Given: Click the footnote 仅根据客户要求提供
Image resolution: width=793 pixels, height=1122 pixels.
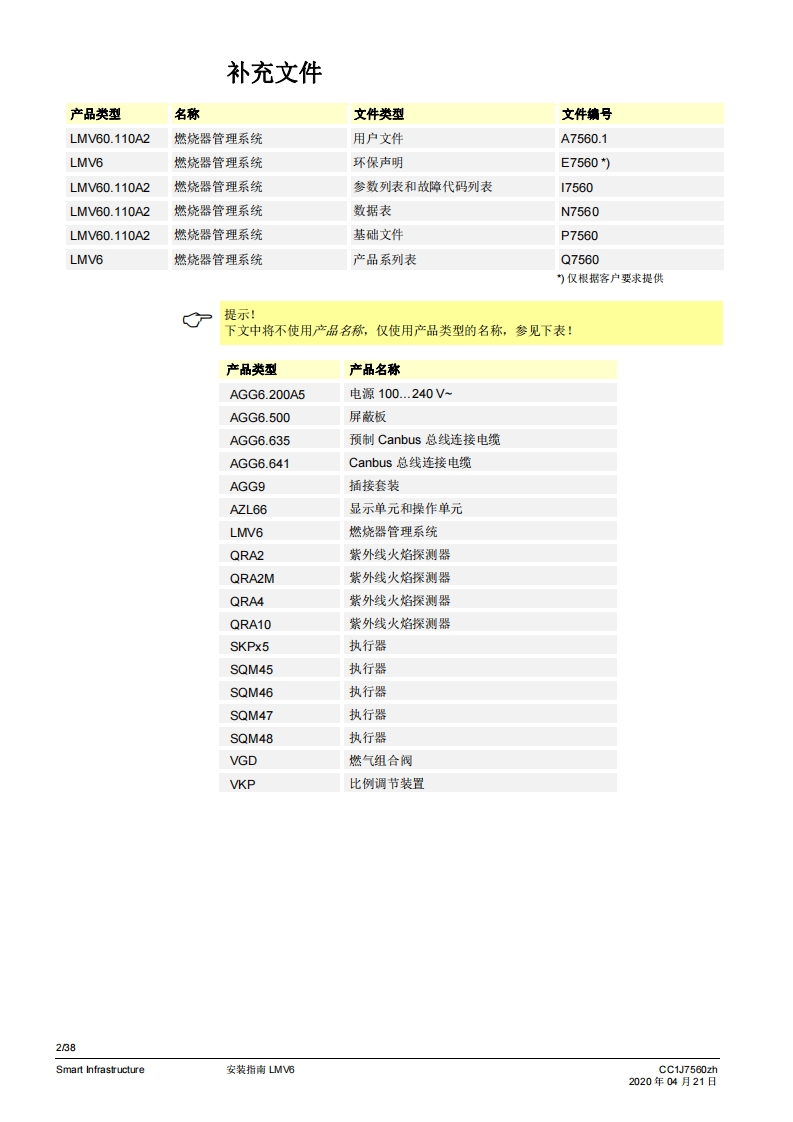Looking at the screenshot, I should [x=610, y=279].
